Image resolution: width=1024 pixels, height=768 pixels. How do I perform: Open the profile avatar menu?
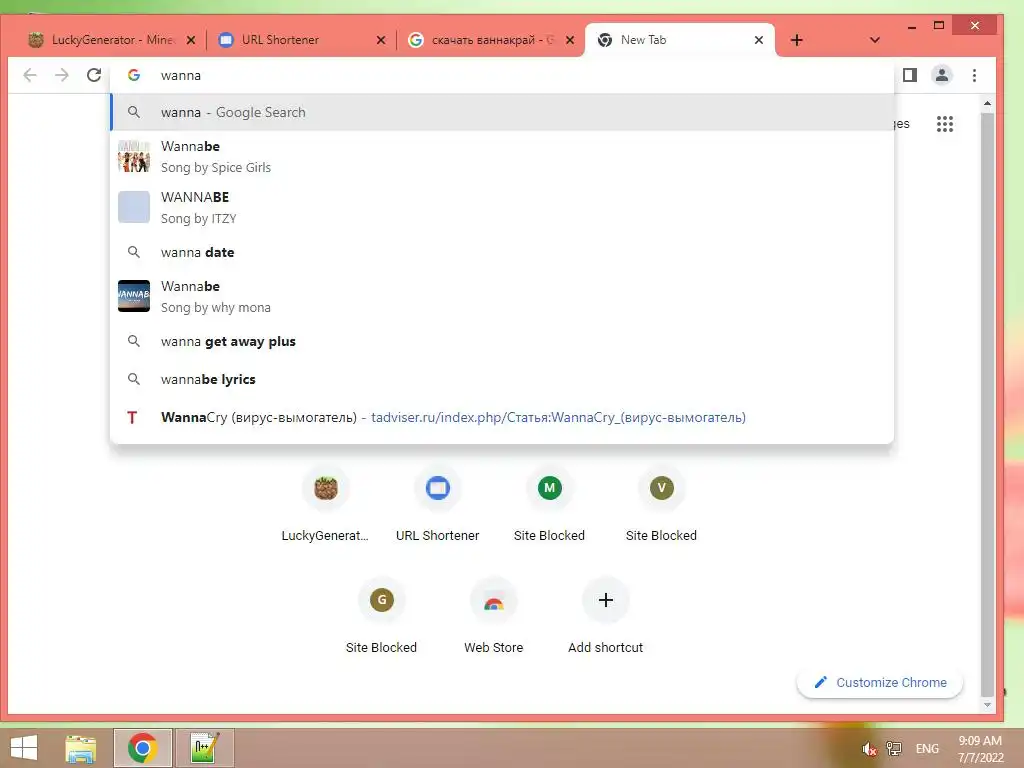click(x=942, y=75)
